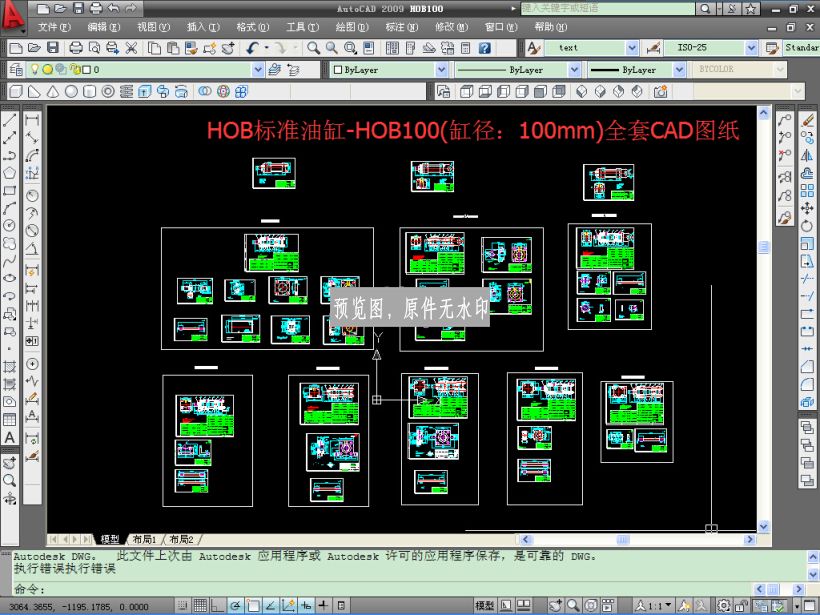Select the Linear dimension tool

click(32, 120)
